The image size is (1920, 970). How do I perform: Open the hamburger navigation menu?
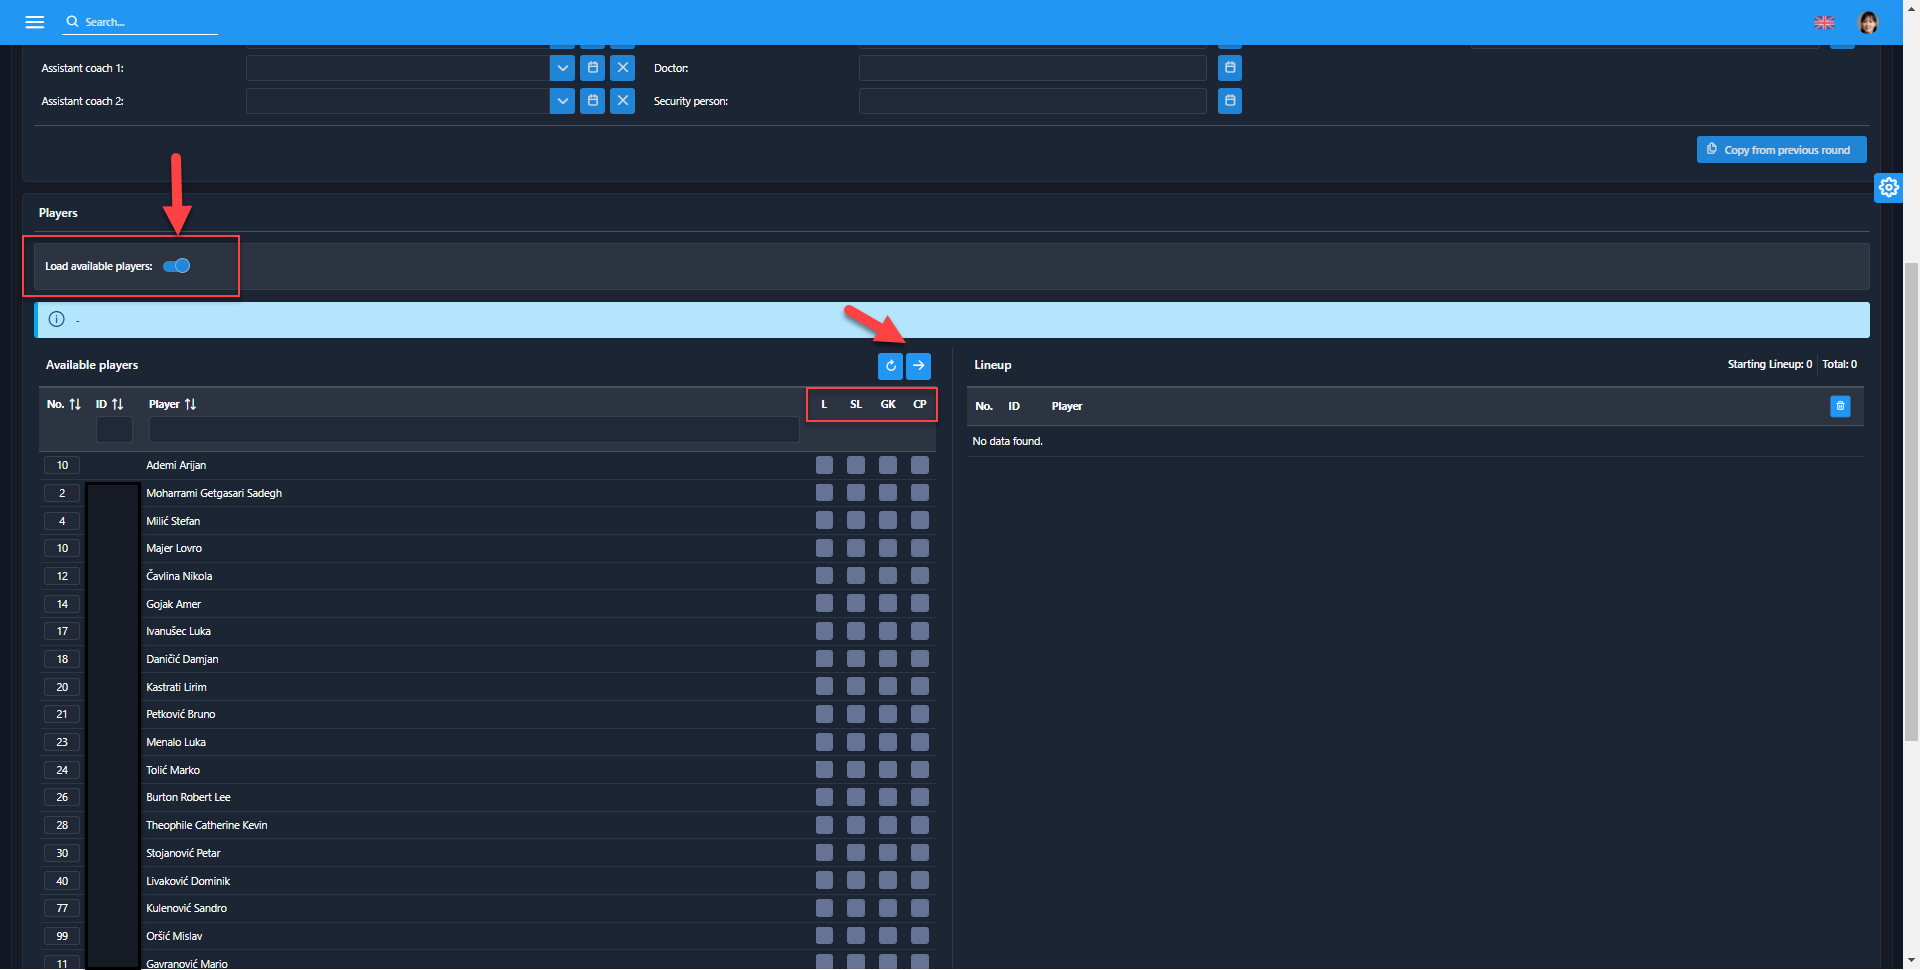[35, 22]
